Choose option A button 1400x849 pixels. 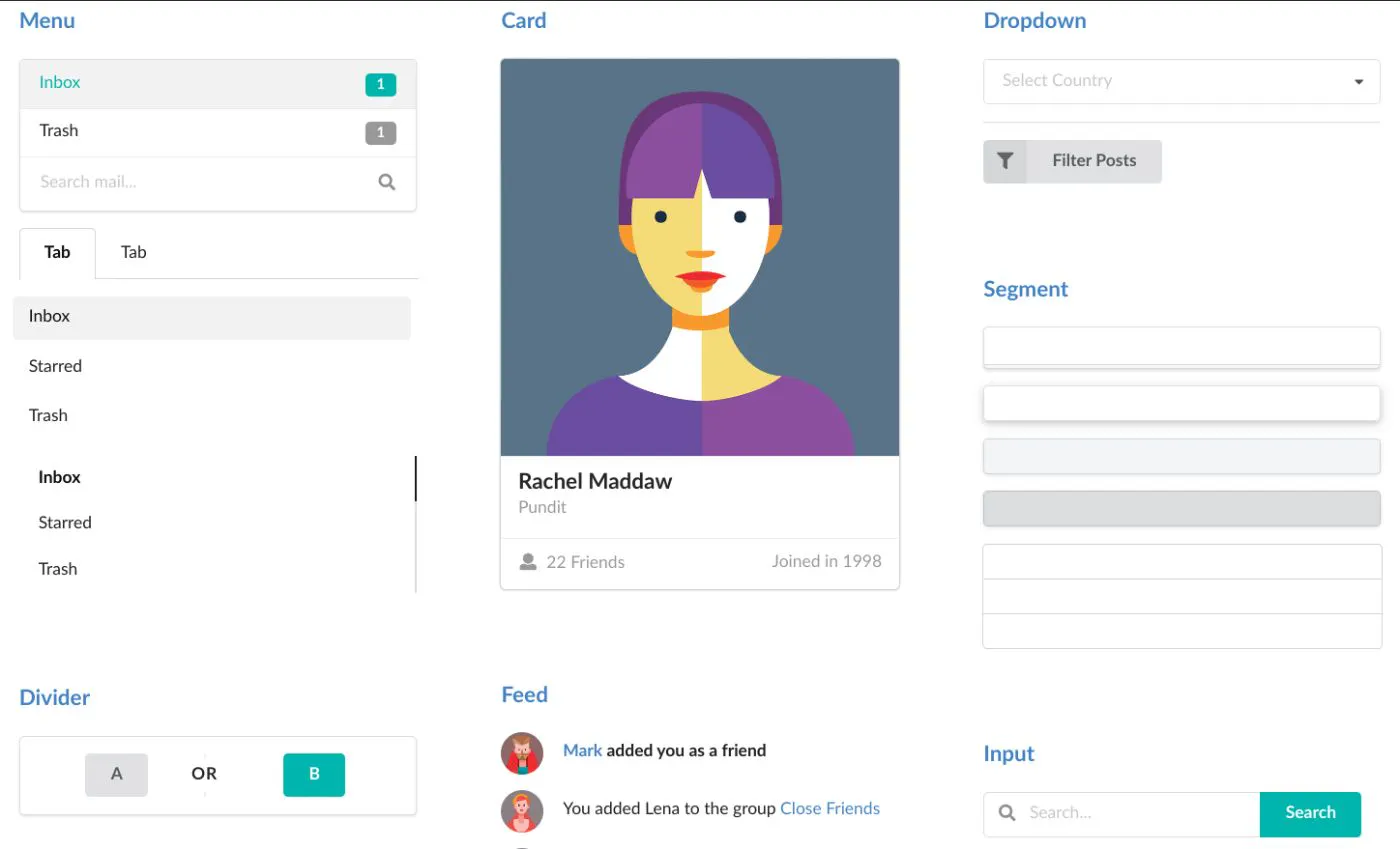click(116, 774)
